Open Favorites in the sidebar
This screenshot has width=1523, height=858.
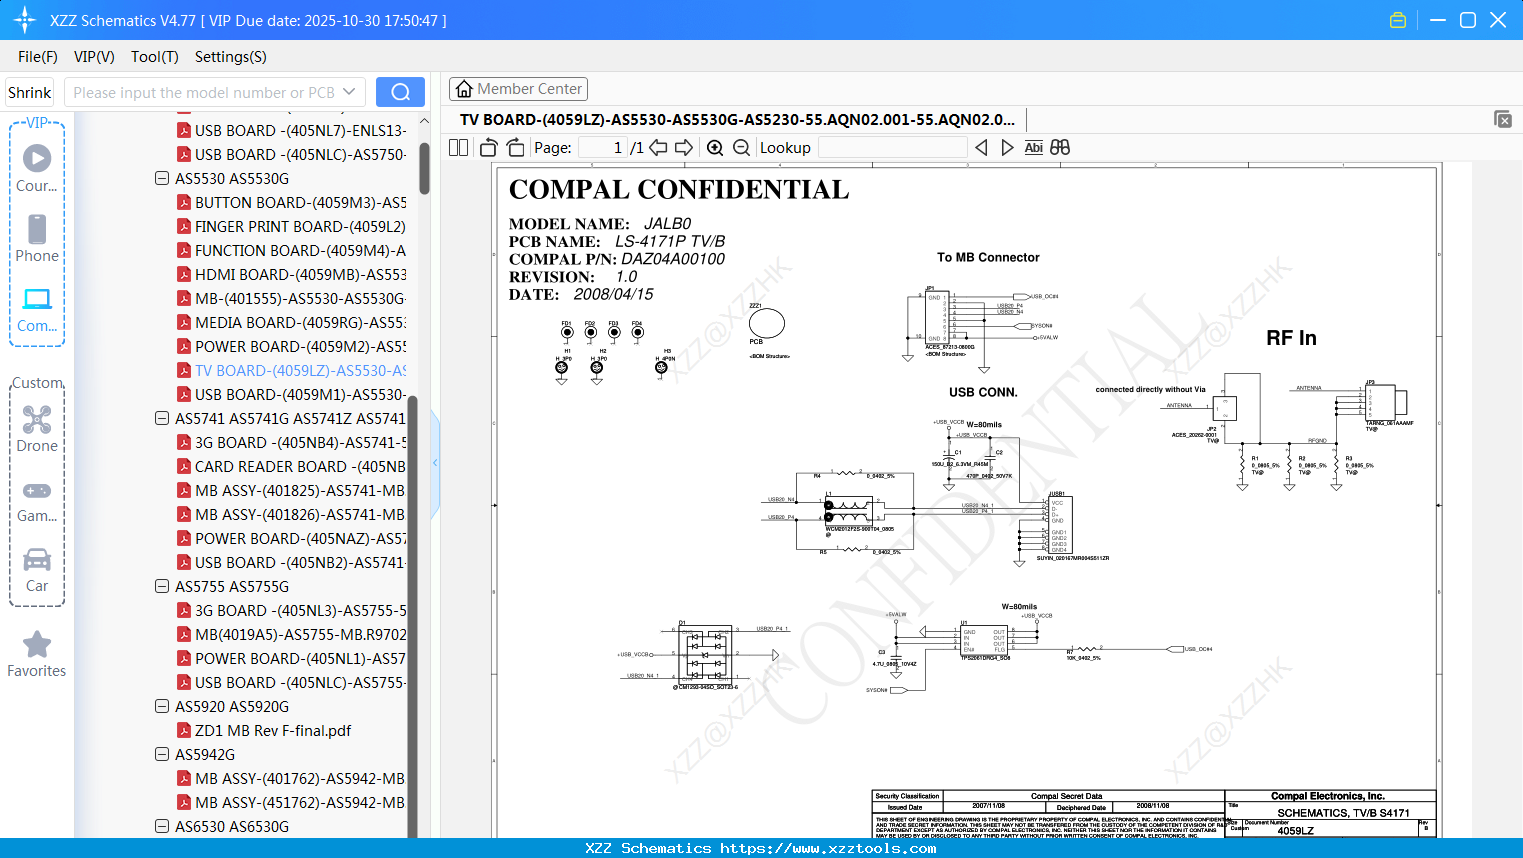click(x=37, y=654)
